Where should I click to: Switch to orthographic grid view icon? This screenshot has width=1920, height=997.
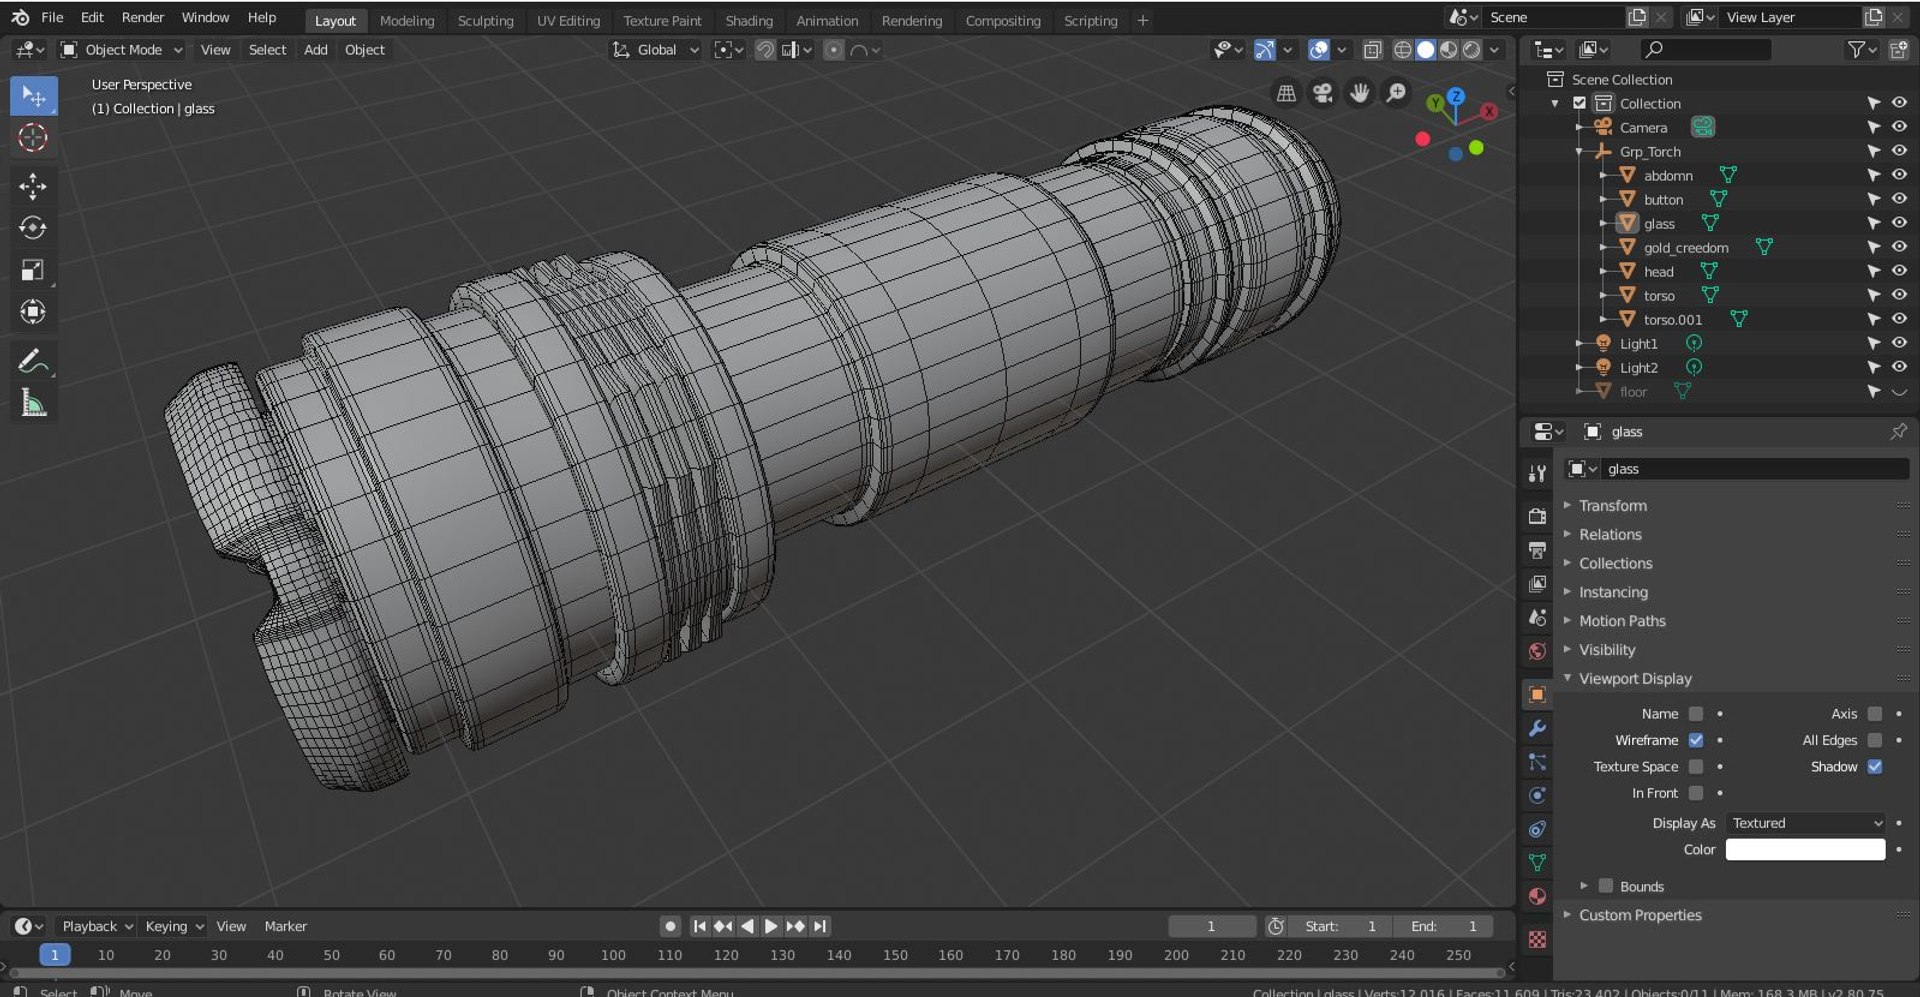1287,93
